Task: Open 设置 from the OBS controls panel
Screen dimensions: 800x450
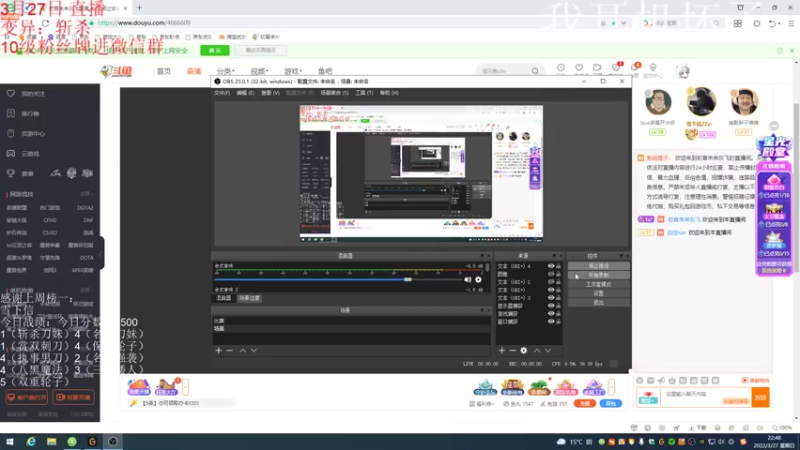Action: [598, 293]
